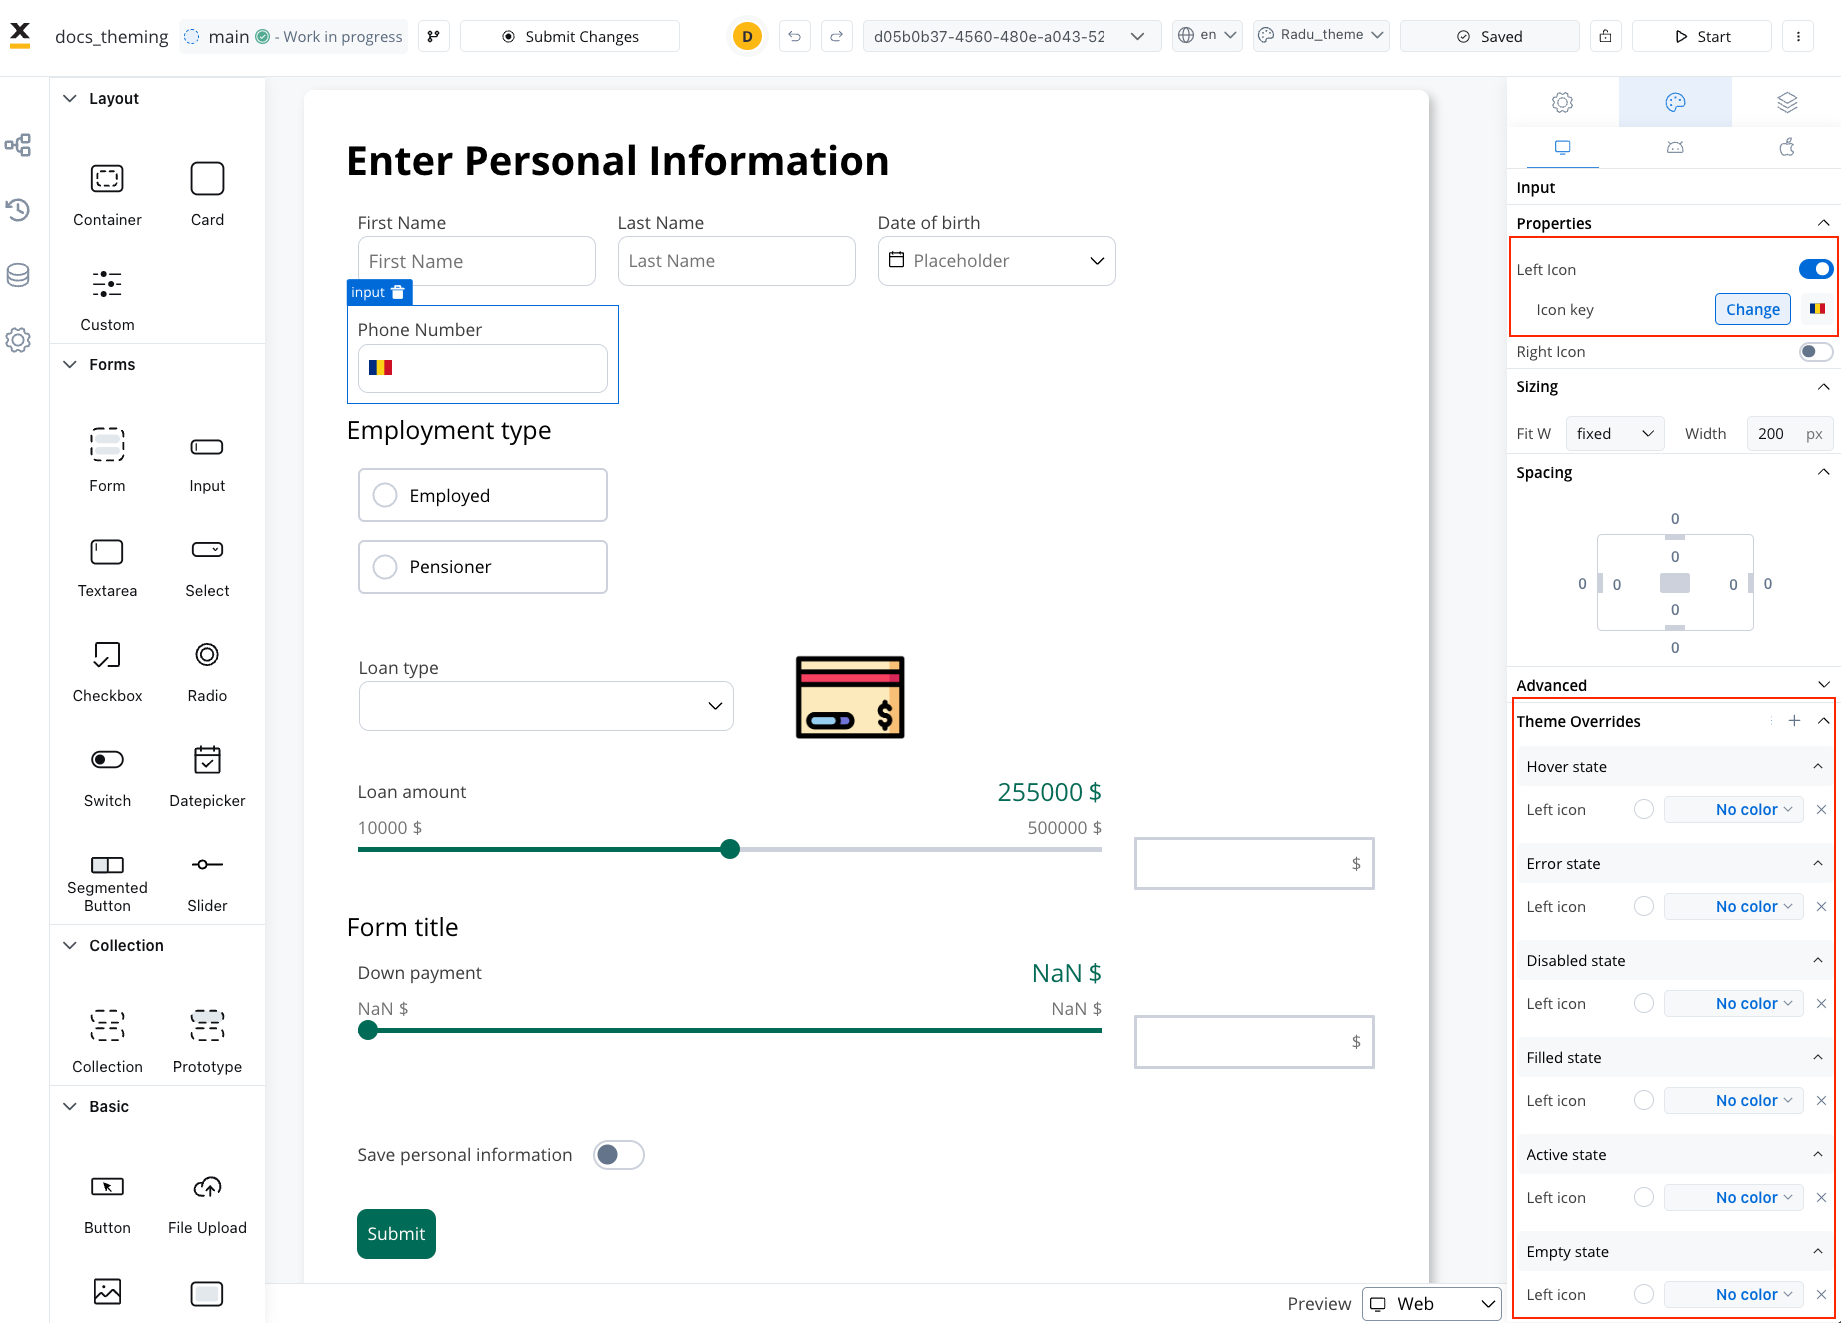The width and height of the screenshot is (1841, 1323).
Task: Select the iOS apple platform tab
Action: 1787,148
